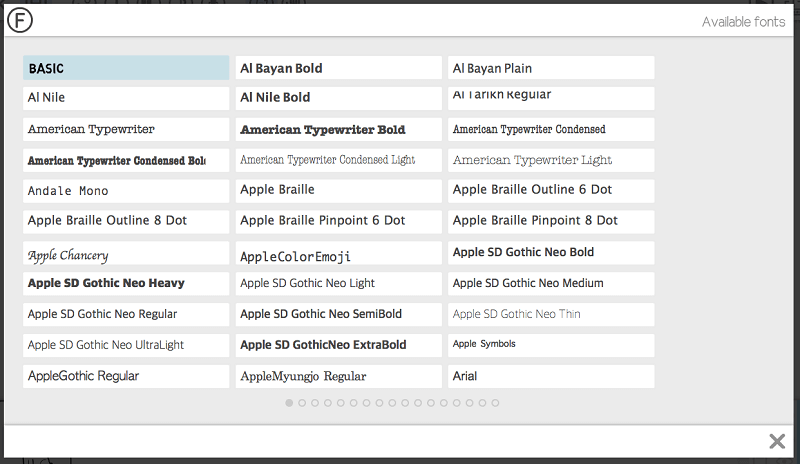Select the Apple Chancery font
This screenshot has width=800, height=464.
[x=126, y=253]
